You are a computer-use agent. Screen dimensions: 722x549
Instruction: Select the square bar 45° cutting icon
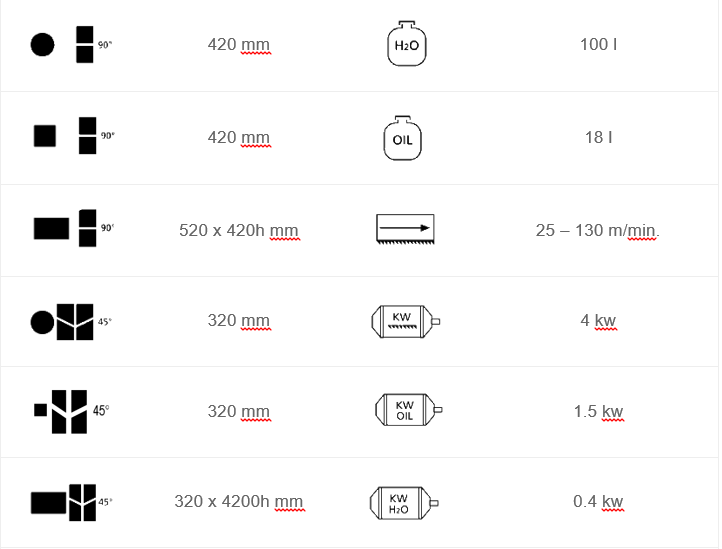70,411
